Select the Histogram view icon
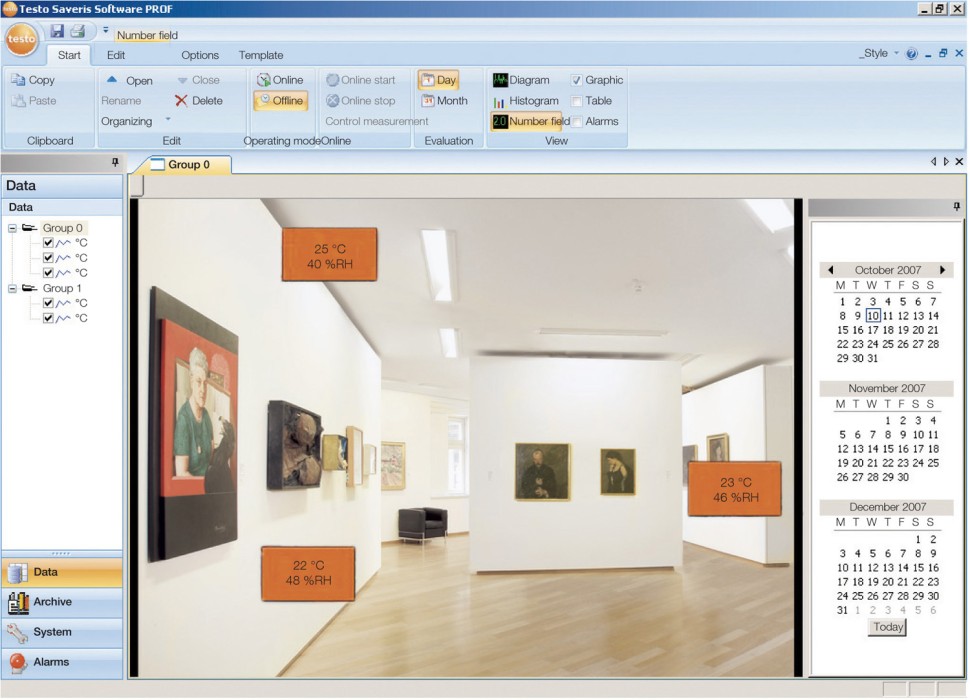The image size is (970, 700). pyautogui.click(x=500, y=101)
